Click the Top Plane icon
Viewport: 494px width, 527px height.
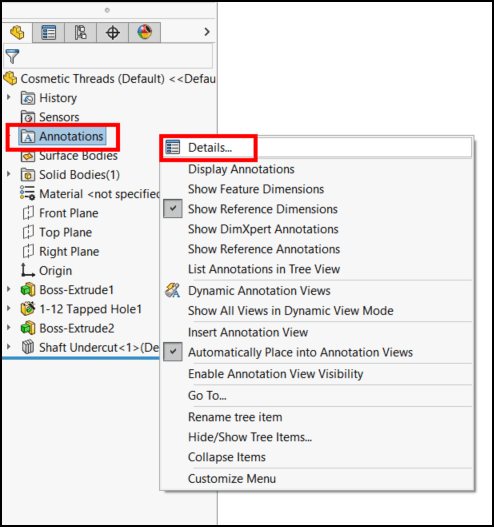28,232
